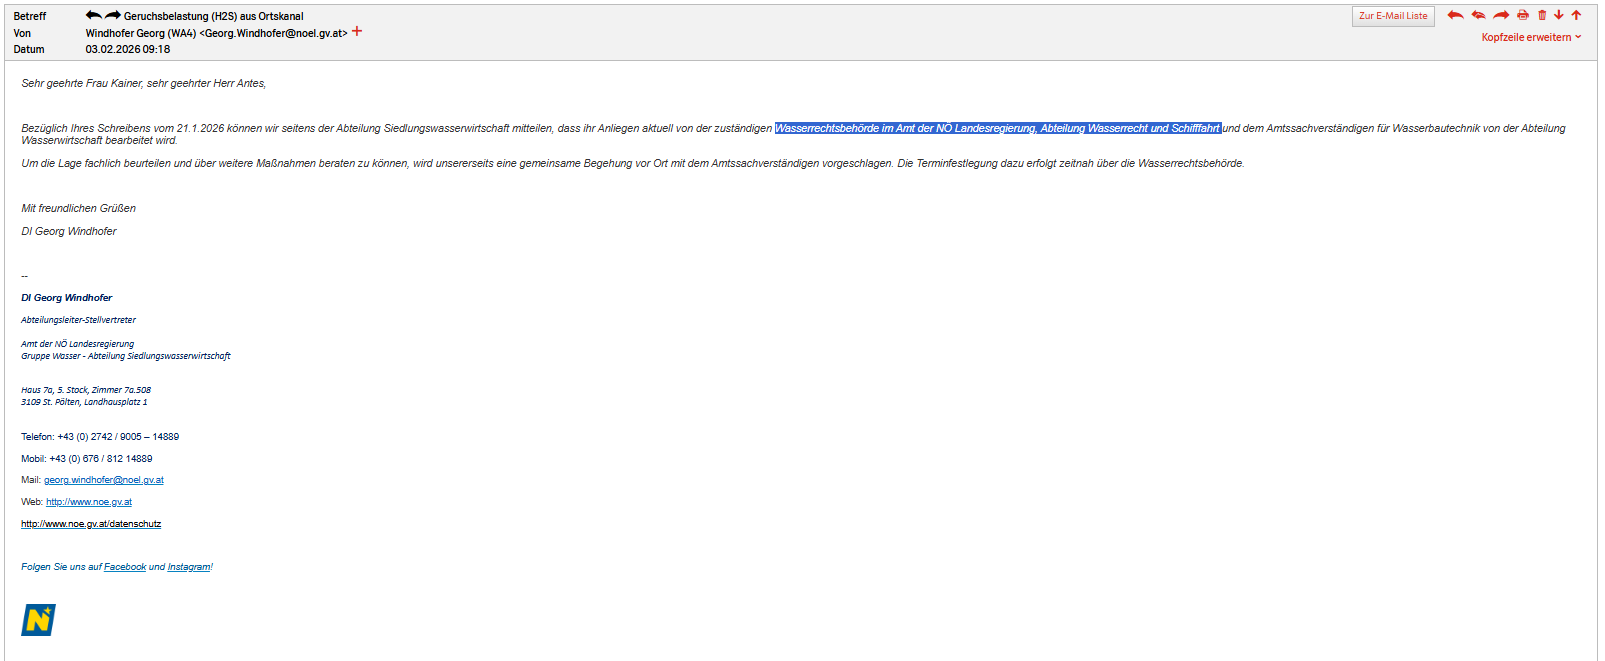Click the Reply All double-arrow icon
Image resolution: width=1605 pixels, height=661 pixels.
pos(1478,15)
